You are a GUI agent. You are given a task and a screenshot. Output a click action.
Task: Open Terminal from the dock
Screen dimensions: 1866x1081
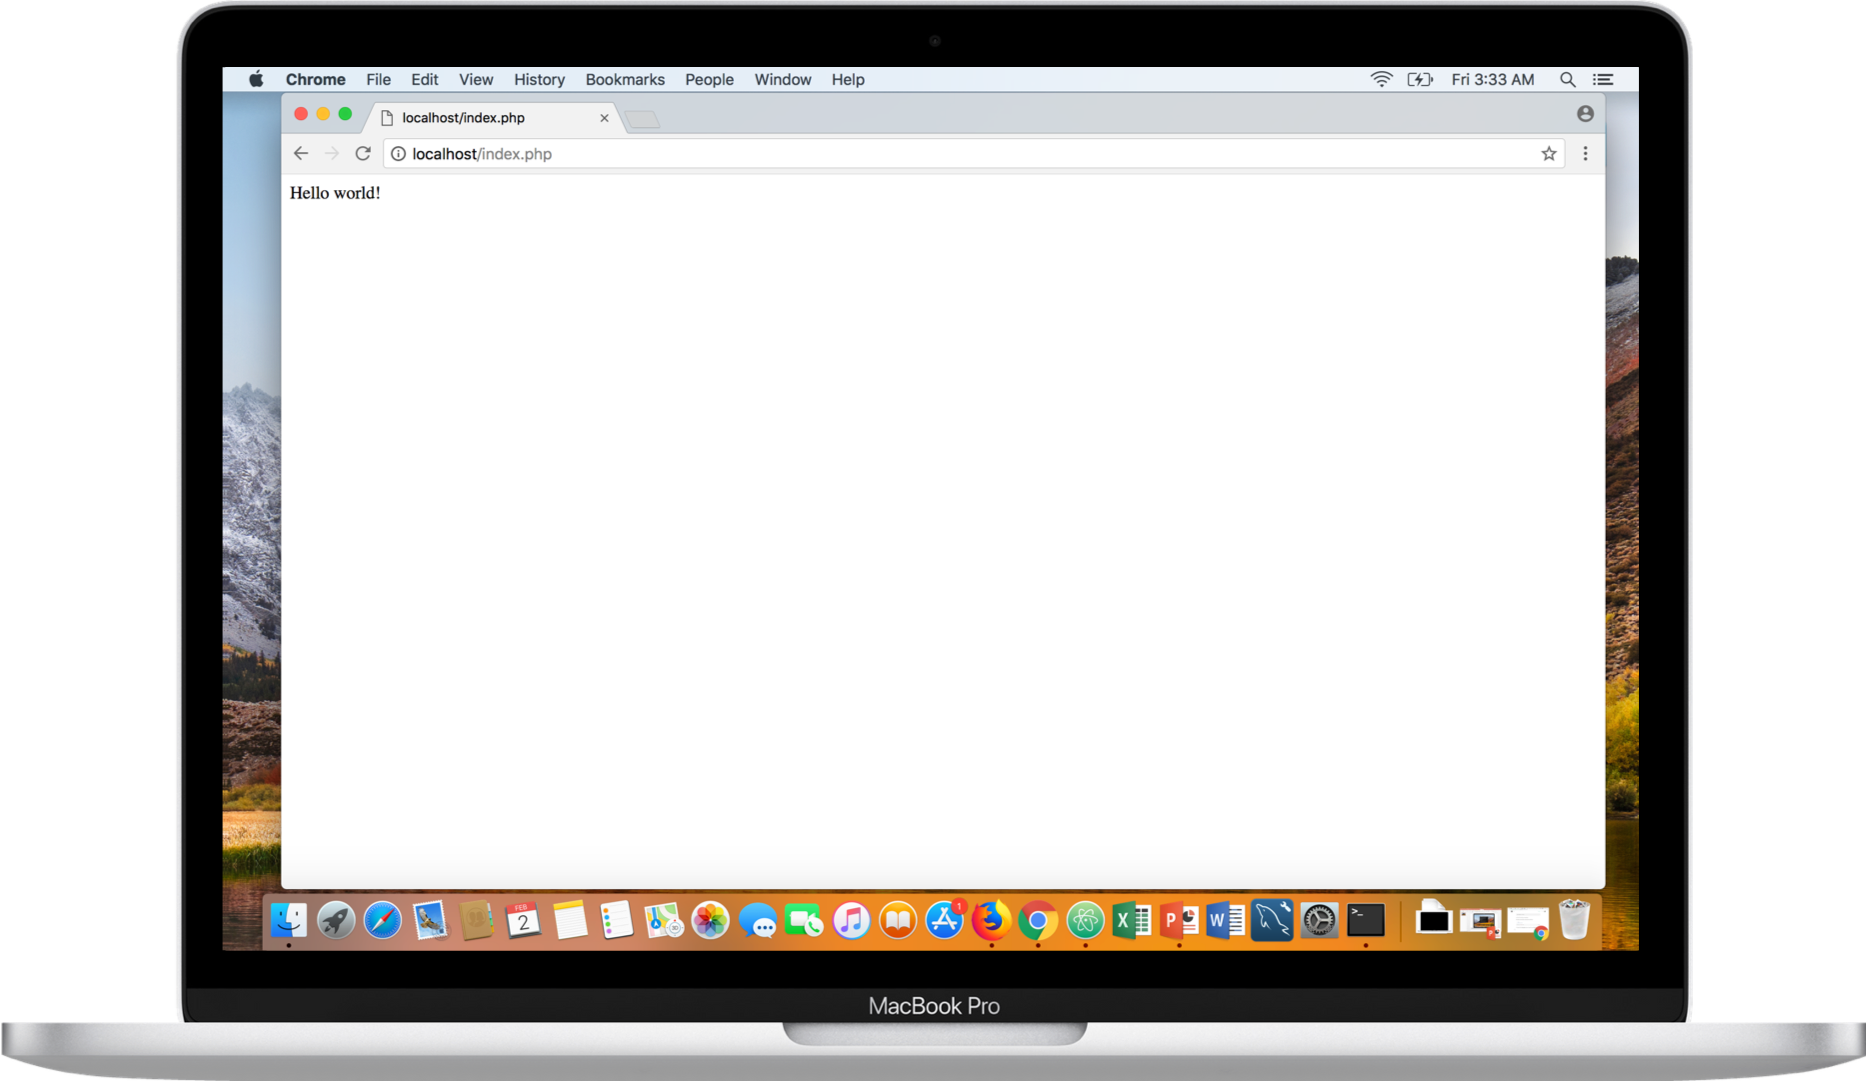pos(1365,921)
